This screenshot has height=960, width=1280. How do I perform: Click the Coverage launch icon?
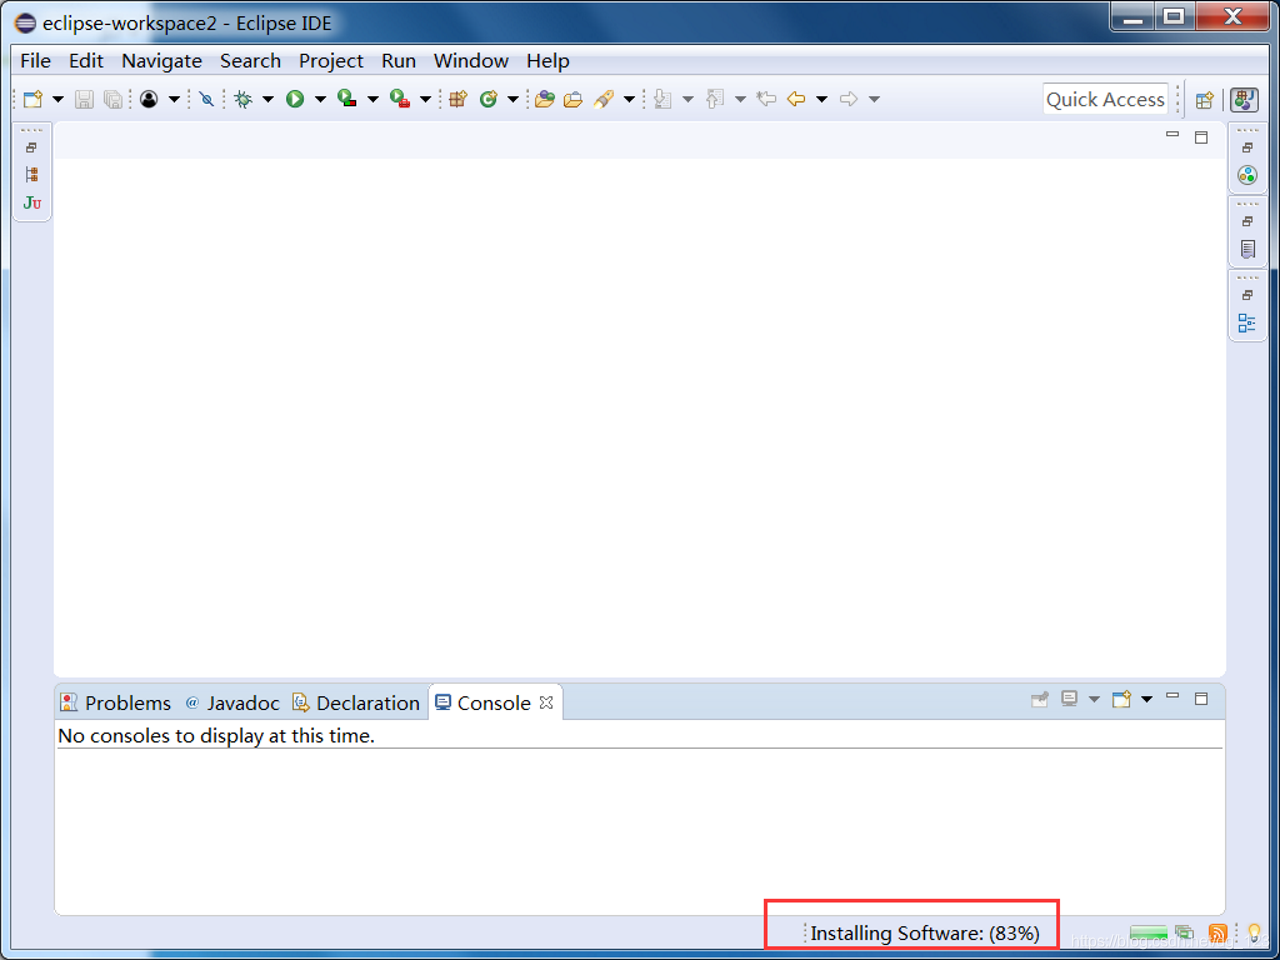[x=347, y=99]
